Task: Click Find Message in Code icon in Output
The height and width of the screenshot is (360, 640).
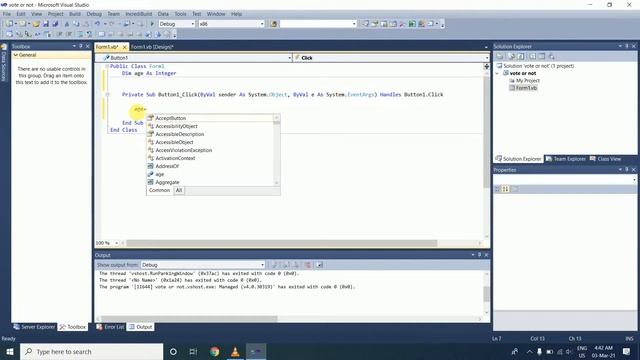Action: coord(275,265)
